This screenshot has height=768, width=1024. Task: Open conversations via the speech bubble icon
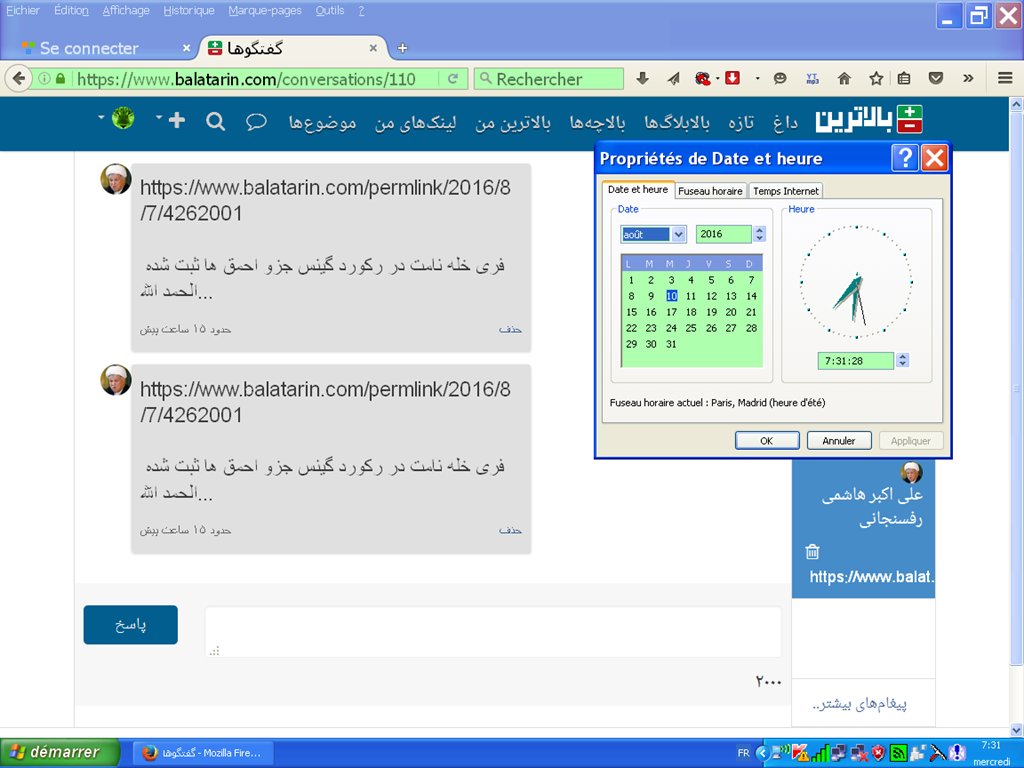coord(256,119)
